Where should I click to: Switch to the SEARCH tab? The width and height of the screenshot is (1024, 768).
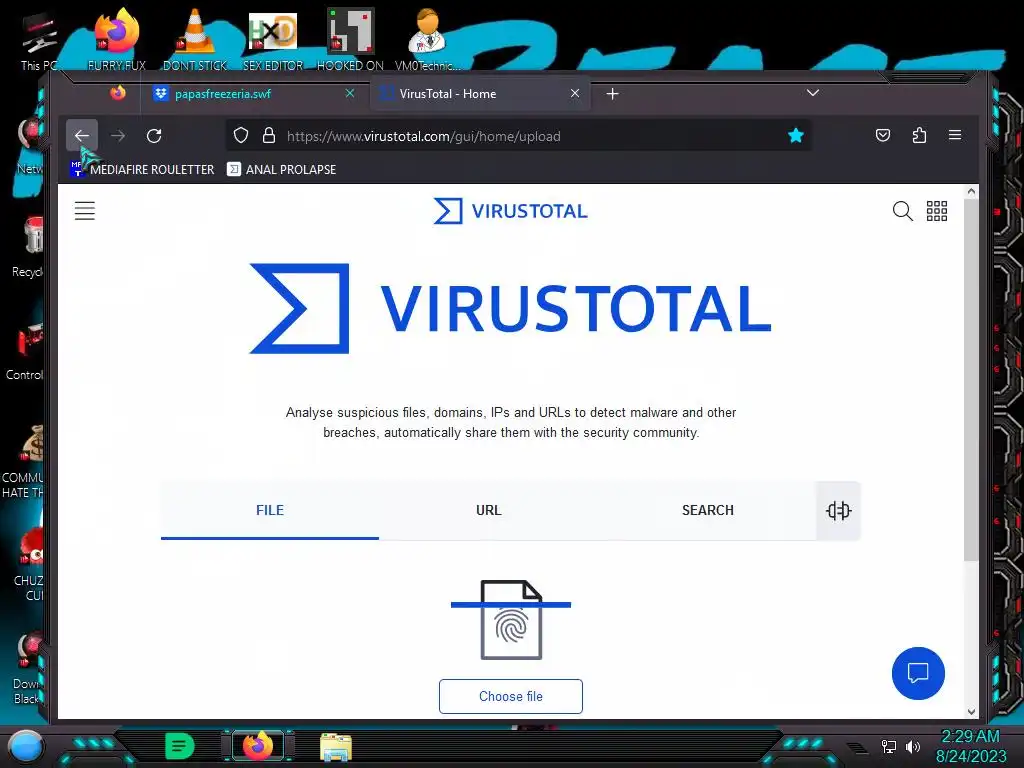click(x=707, y=510)
